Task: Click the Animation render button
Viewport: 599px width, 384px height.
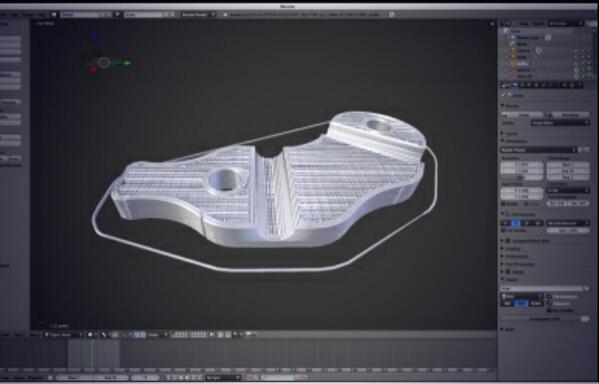Action: (x=568, y=115)
